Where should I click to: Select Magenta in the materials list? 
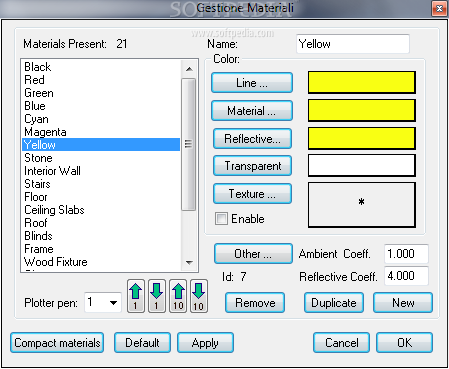pos(101,132)
